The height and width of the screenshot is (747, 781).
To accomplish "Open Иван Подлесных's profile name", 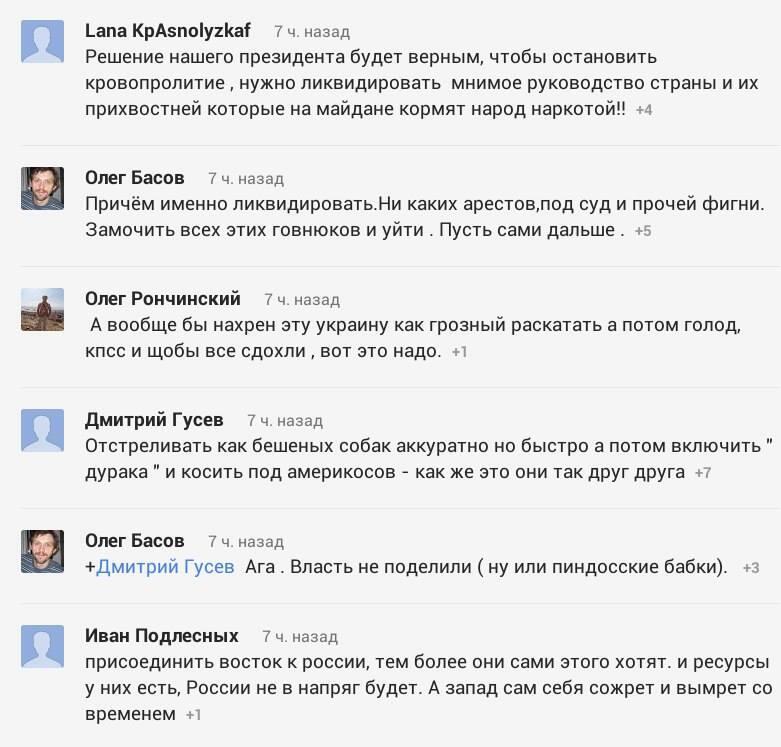I will (162, 635).
